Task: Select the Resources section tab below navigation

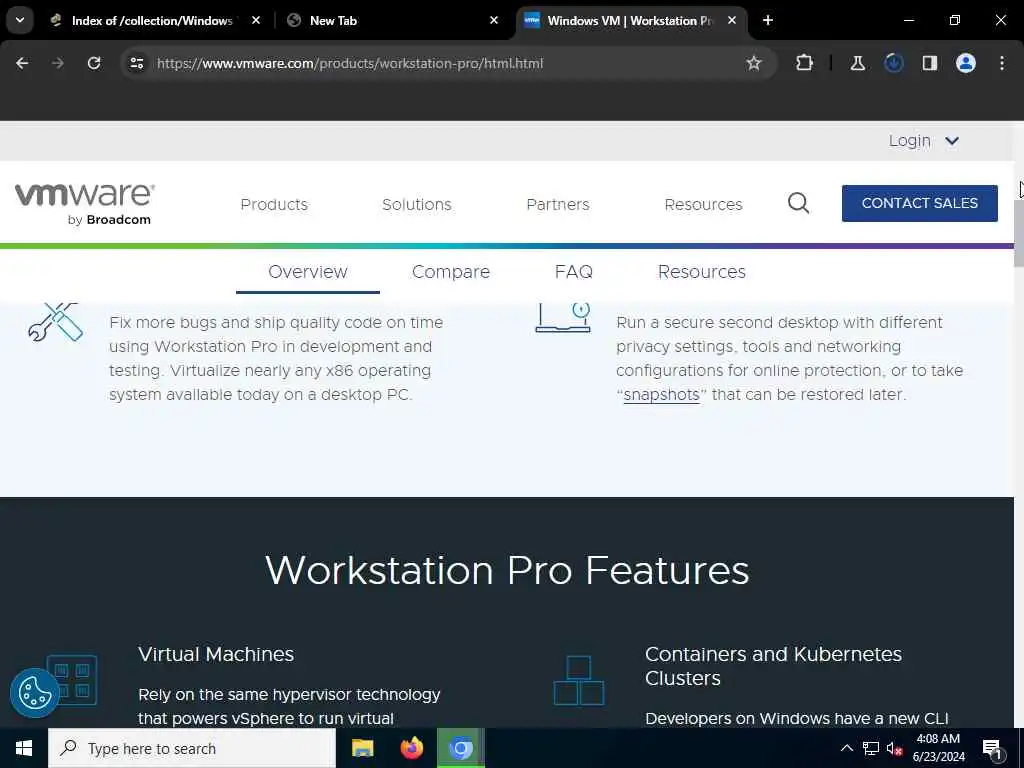Action: tap(701, 272)
